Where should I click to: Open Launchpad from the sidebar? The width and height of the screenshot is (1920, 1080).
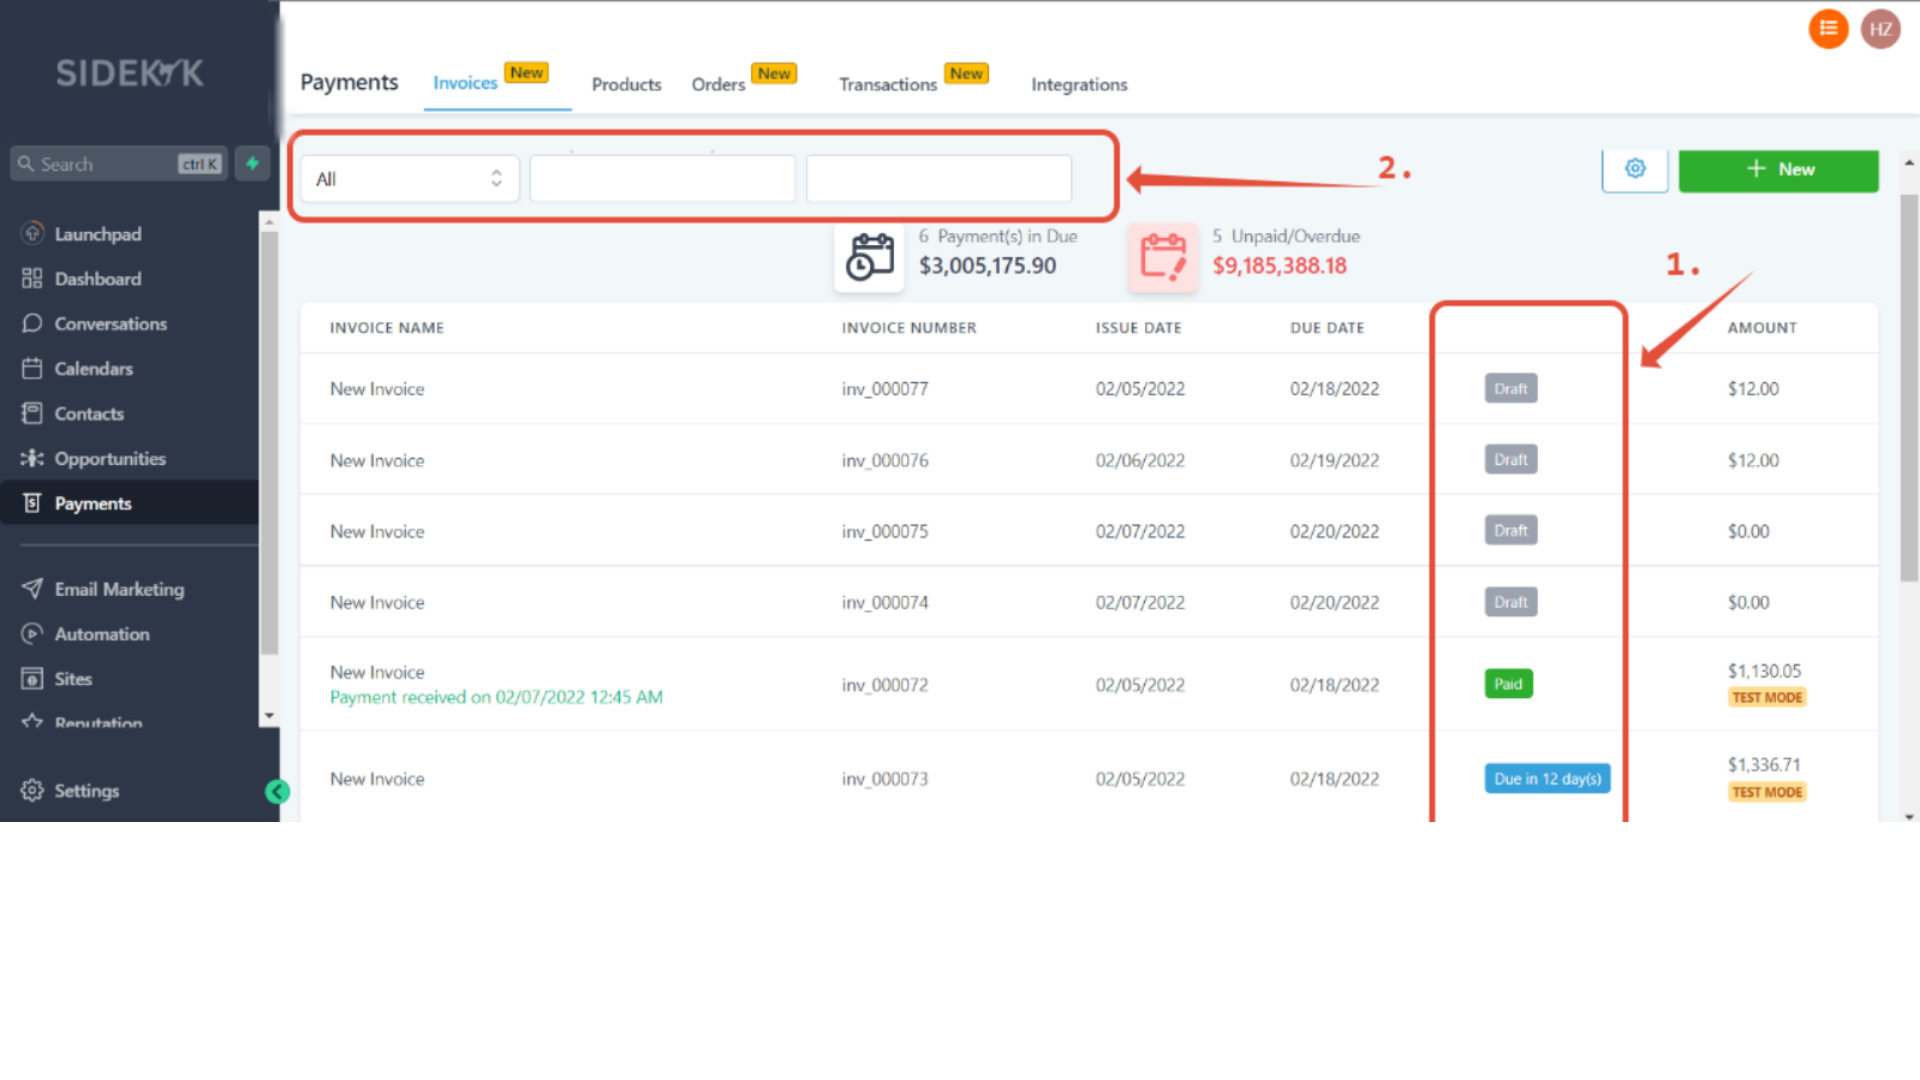click(97, 234)
